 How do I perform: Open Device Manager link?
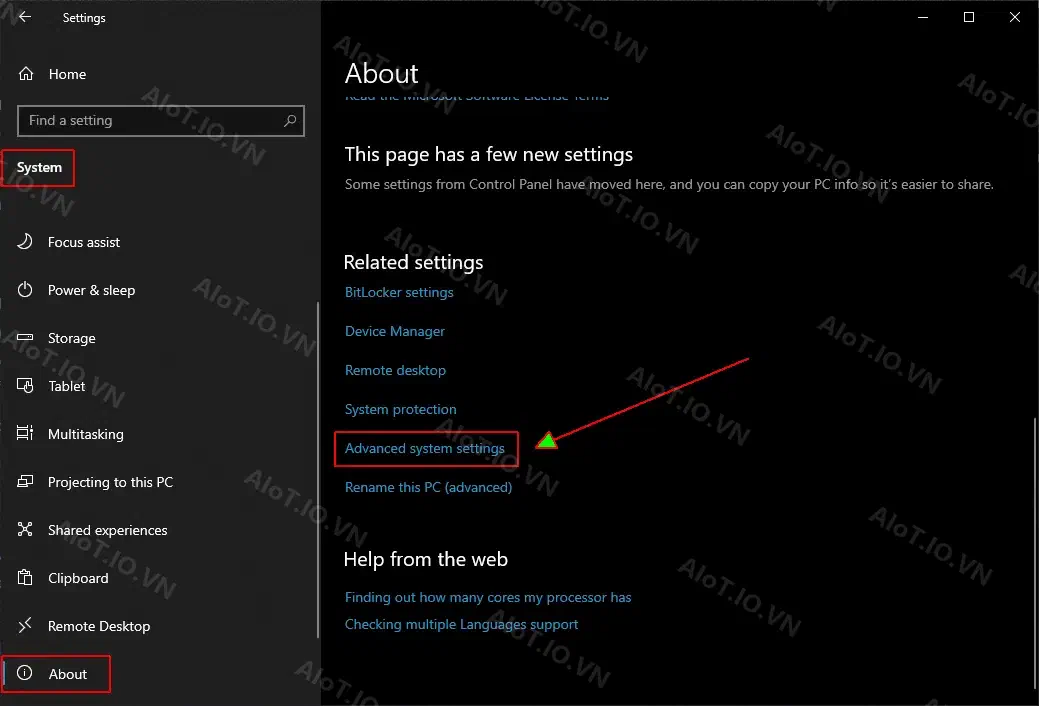(x=394, y=331)
